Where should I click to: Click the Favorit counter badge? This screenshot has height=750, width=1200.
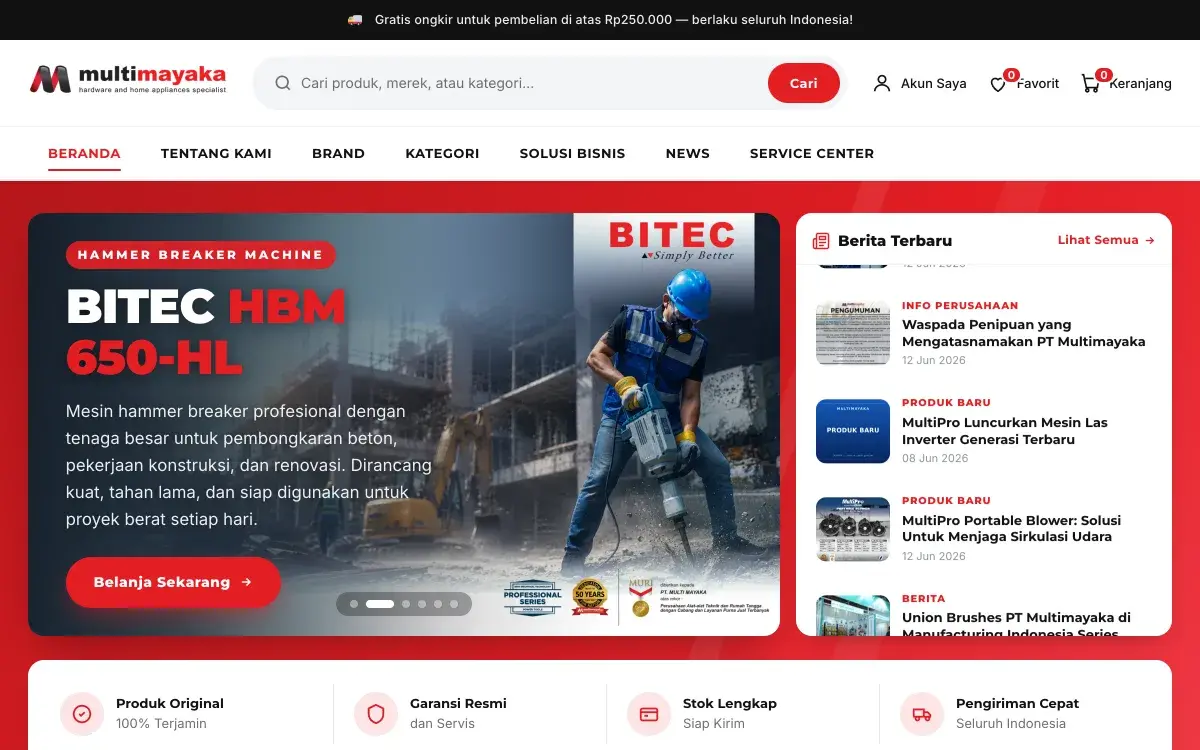[1012, 75]
